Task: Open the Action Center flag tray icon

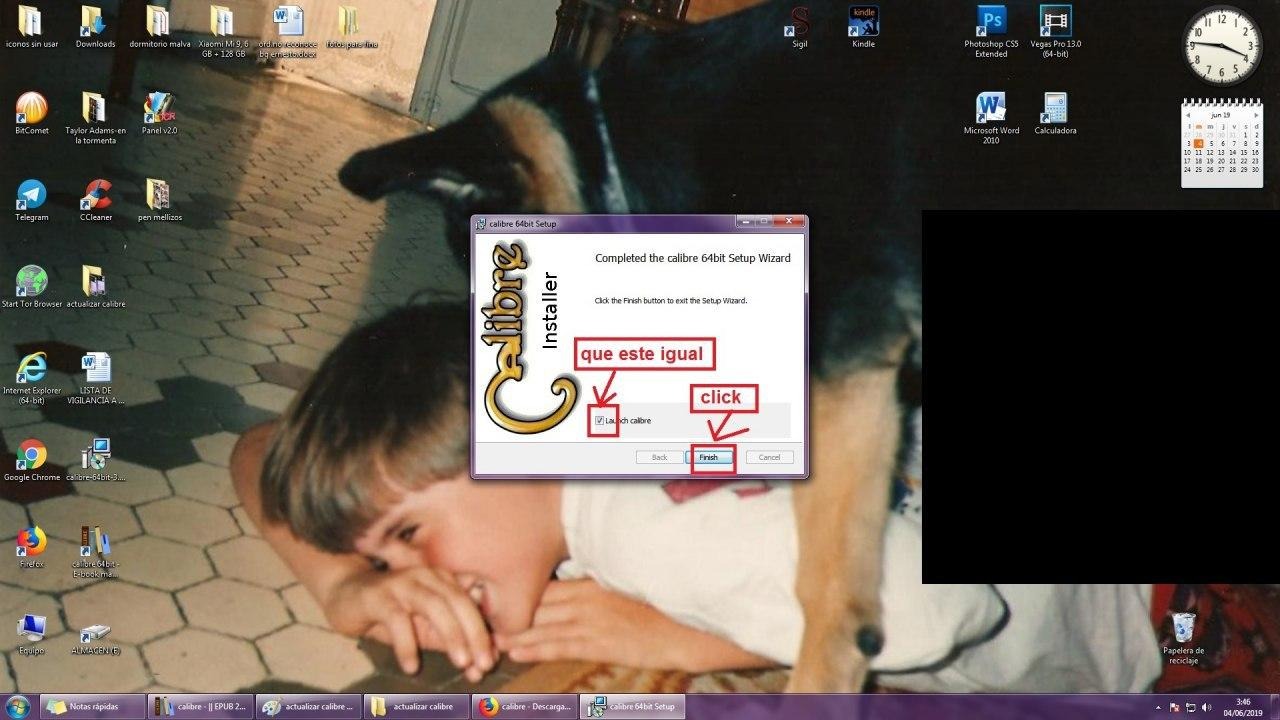Action: [1175, 707]
